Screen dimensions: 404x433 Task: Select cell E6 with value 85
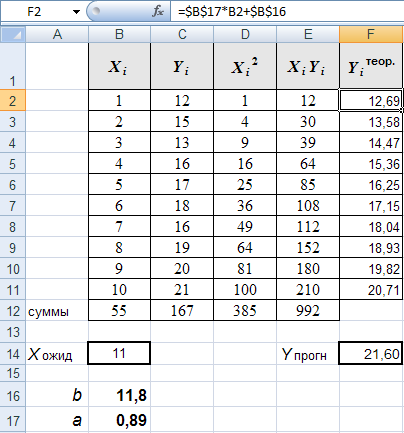click(x=308, y=185)
